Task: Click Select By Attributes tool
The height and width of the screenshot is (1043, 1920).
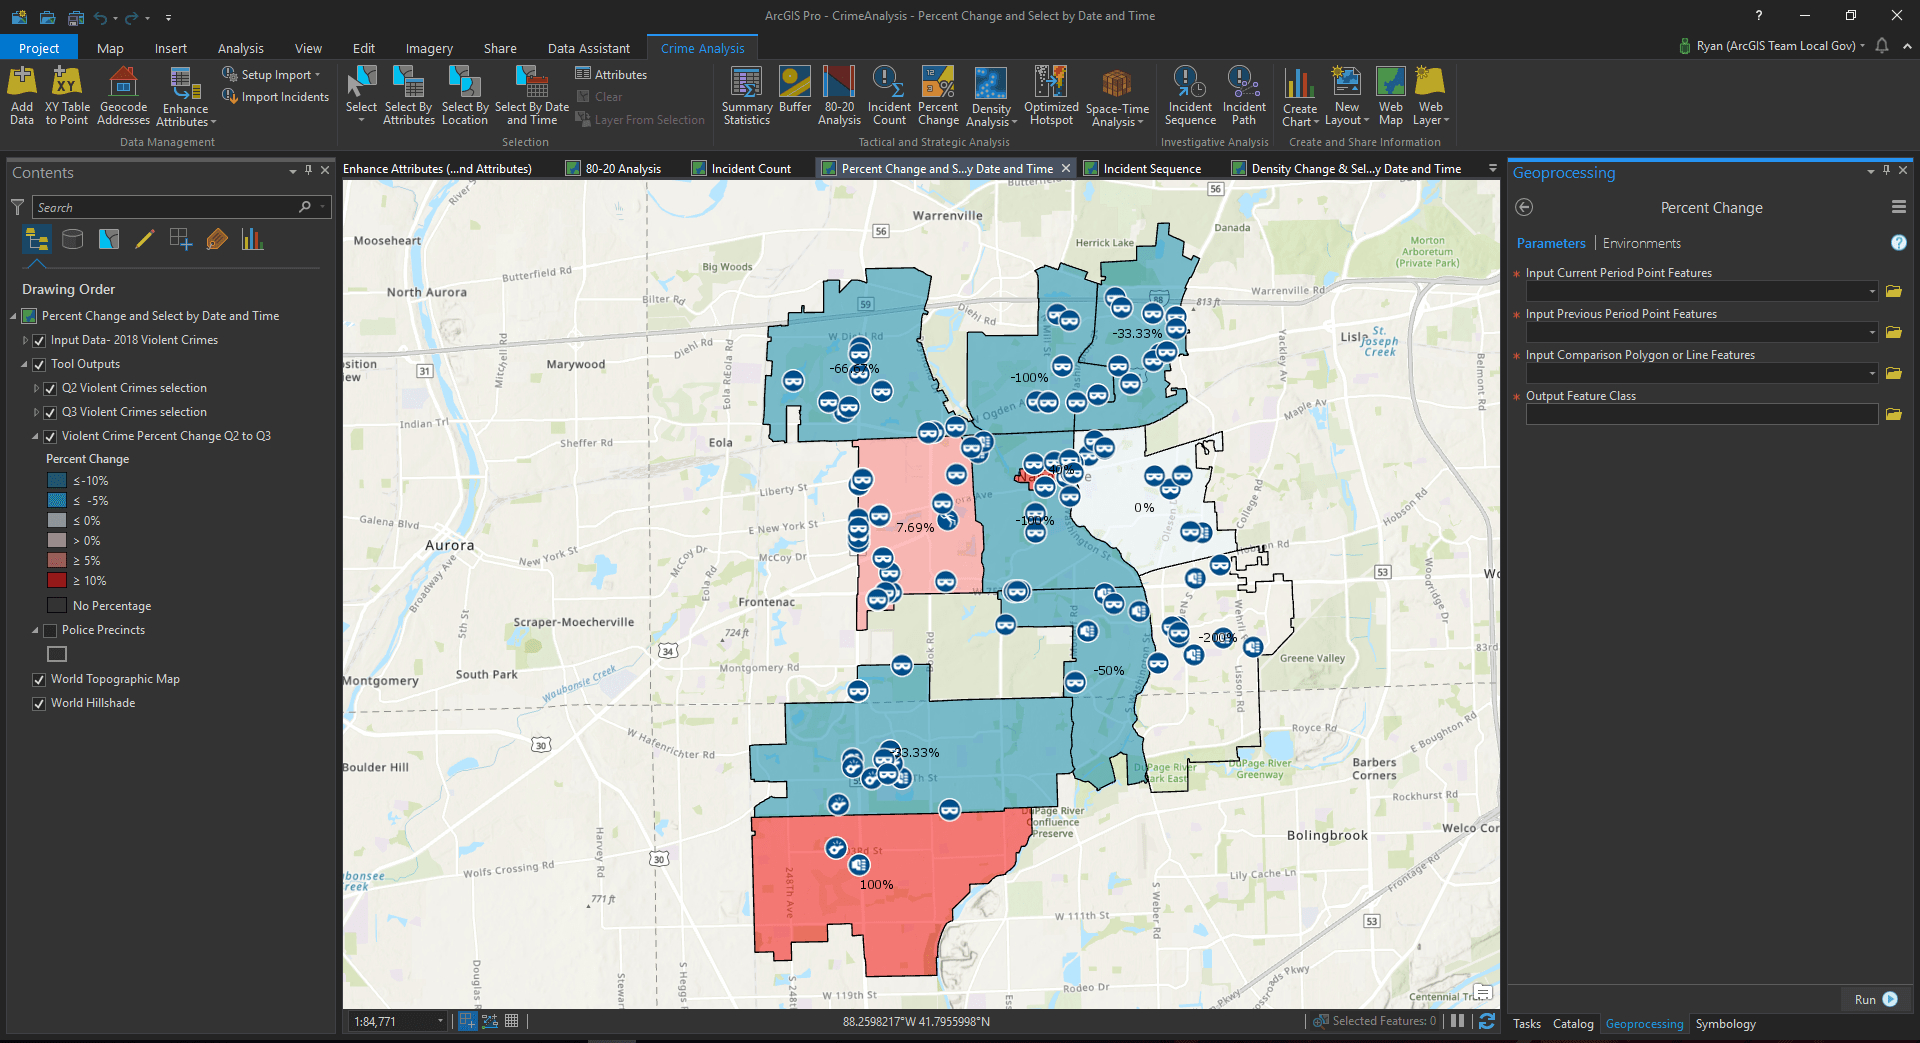Action: coord(409,96)
